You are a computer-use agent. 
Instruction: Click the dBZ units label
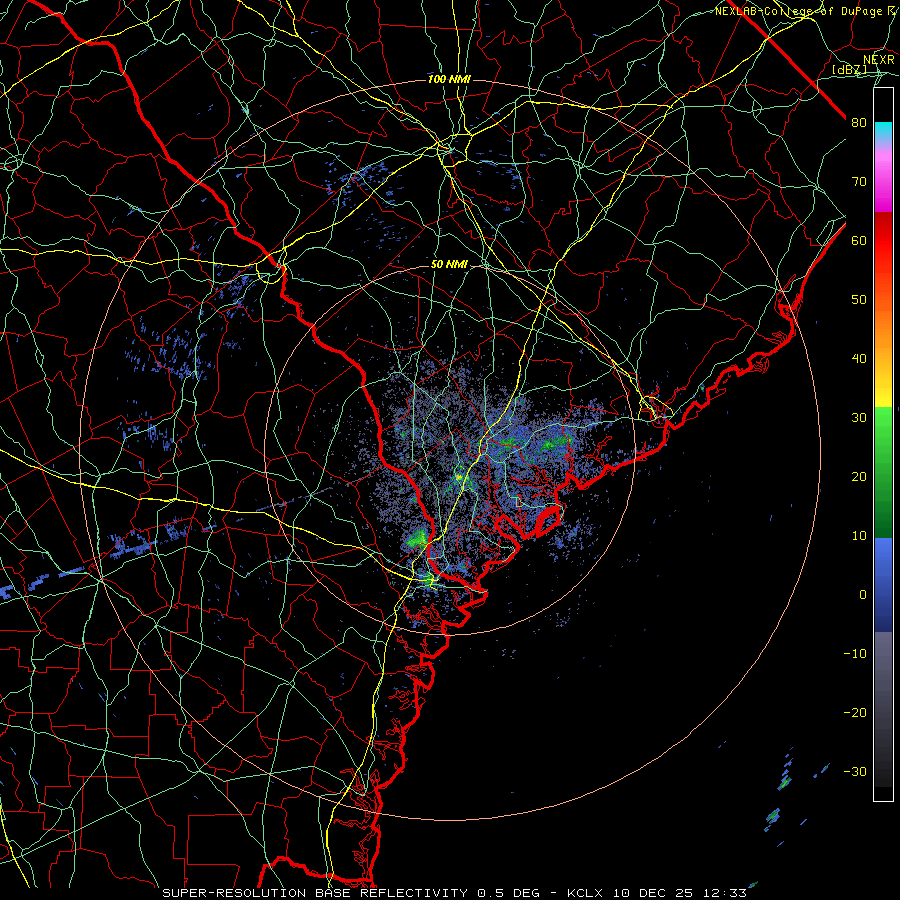point(850,69)
